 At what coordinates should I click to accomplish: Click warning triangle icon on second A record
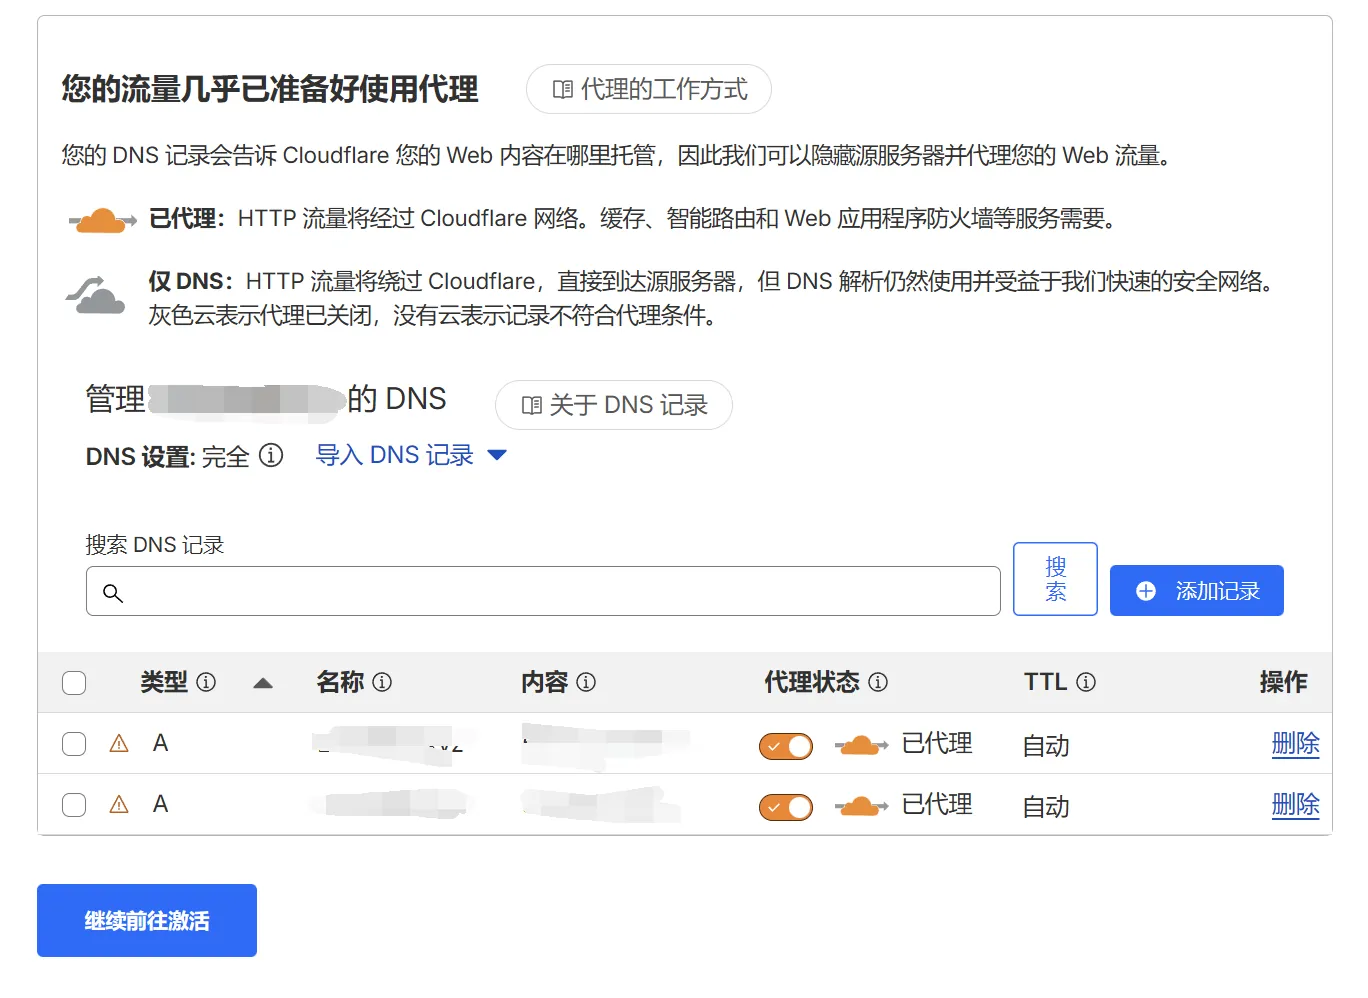(119, 805)
